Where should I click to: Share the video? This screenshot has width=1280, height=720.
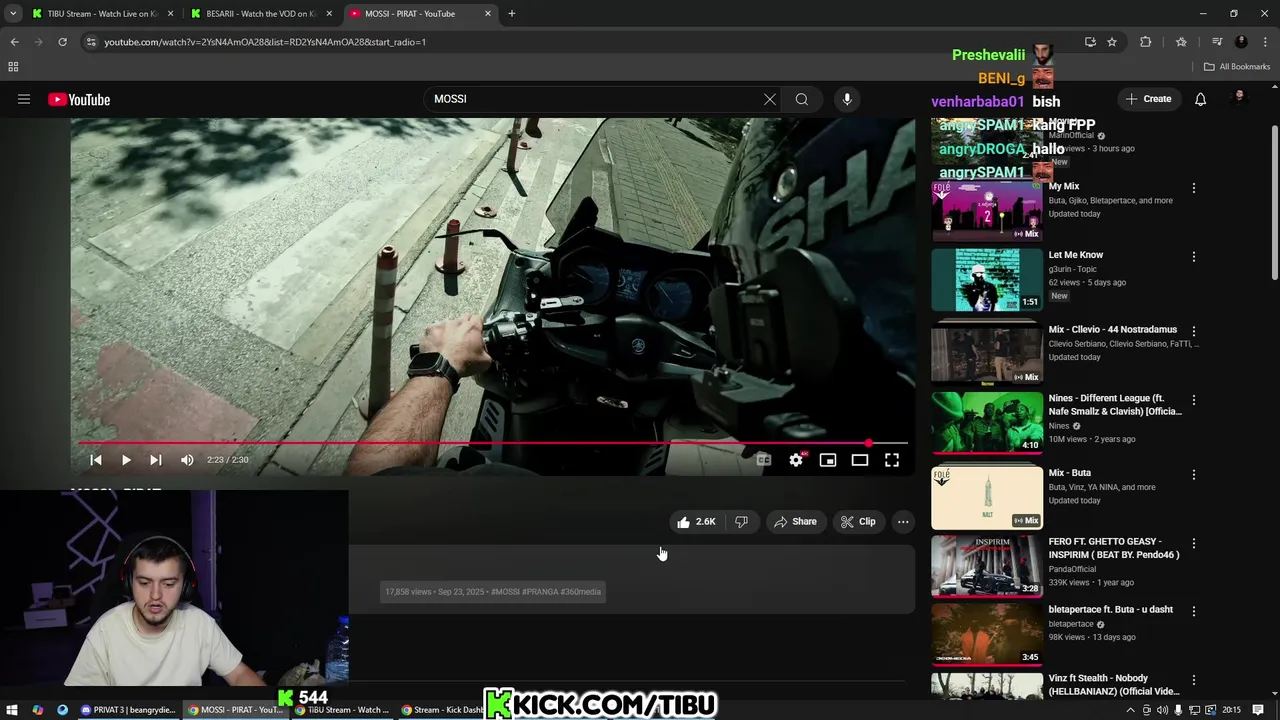795,521
